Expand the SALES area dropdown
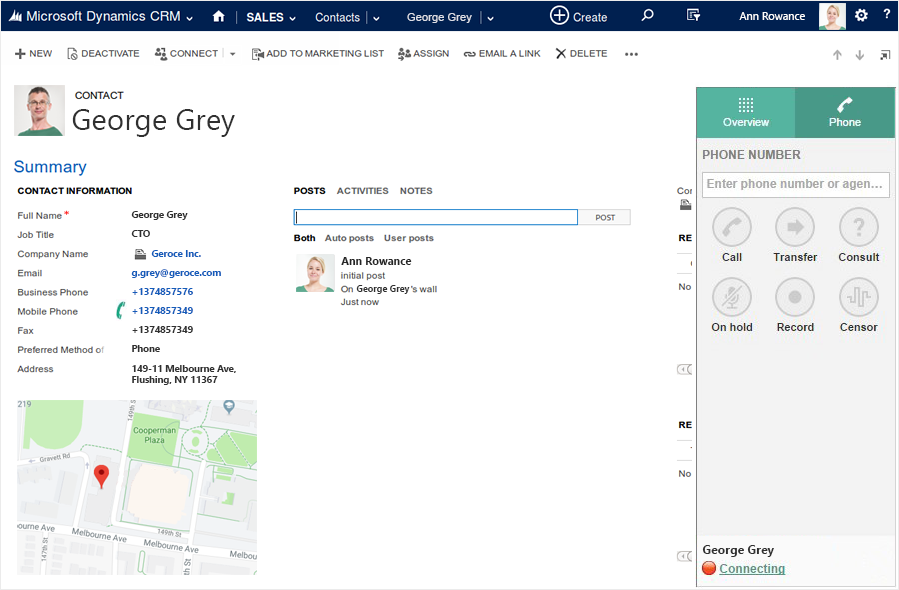Screen dimensions: 899x590 click(x=292, y=18)
